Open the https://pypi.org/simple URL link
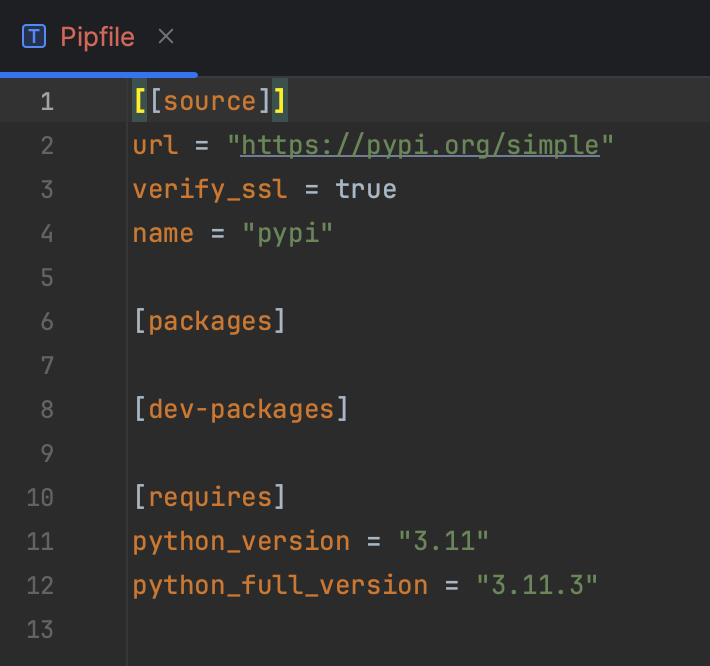 tap(420, 146)
